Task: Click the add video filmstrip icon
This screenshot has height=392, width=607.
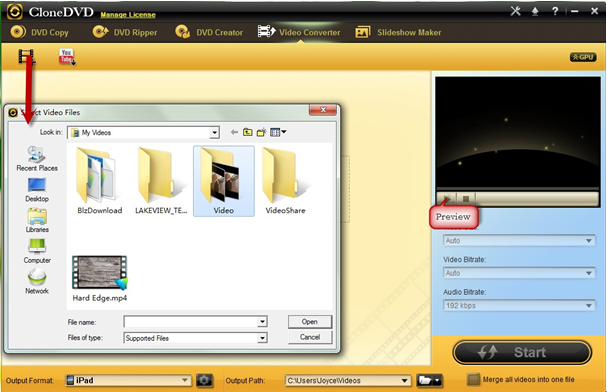Action: 26,56
